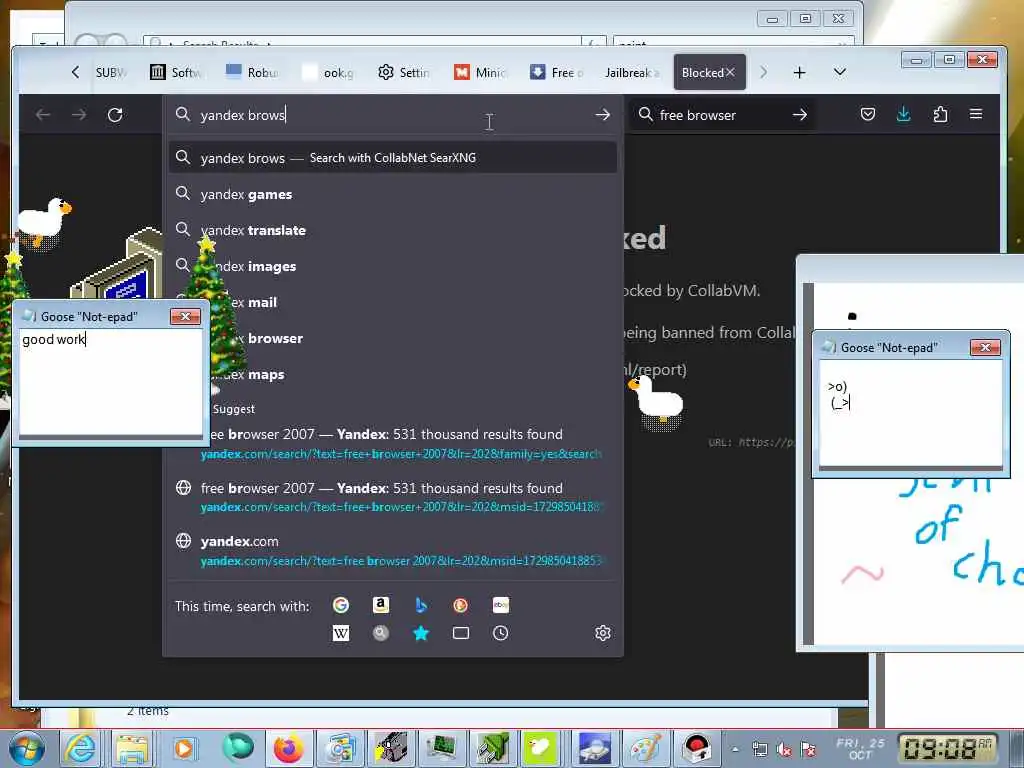The height and width of the screenshot is (768, 1024).
Task: Click the good work notepad text area
Action: tap(111, 381)
